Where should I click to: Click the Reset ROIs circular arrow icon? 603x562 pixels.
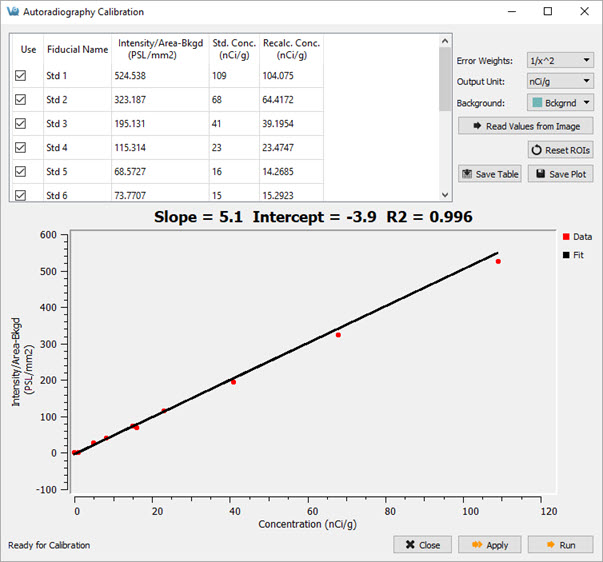[x=539, y=150]
